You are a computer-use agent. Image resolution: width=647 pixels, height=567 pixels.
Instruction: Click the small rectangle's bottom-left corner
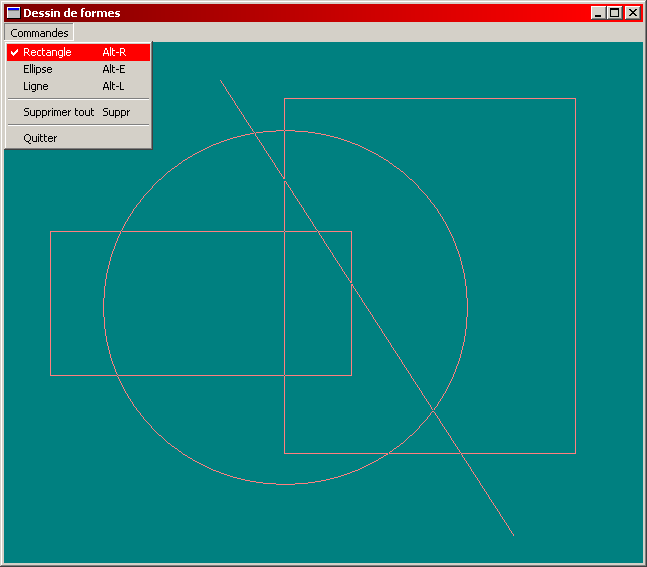(50, 375)
